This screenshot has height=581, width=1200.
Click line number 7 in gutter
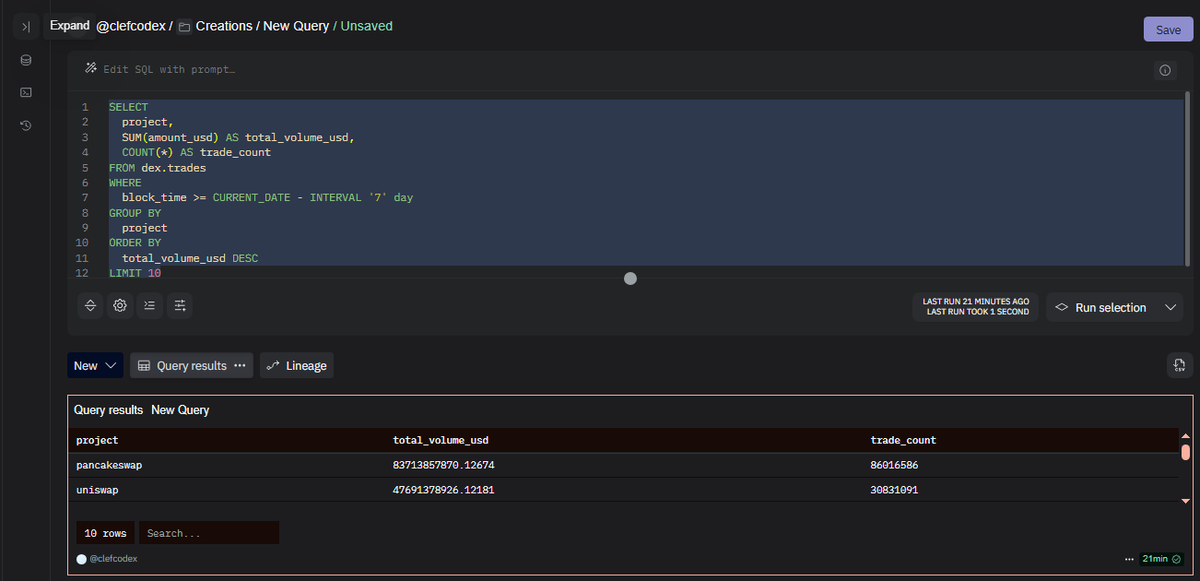85,198
